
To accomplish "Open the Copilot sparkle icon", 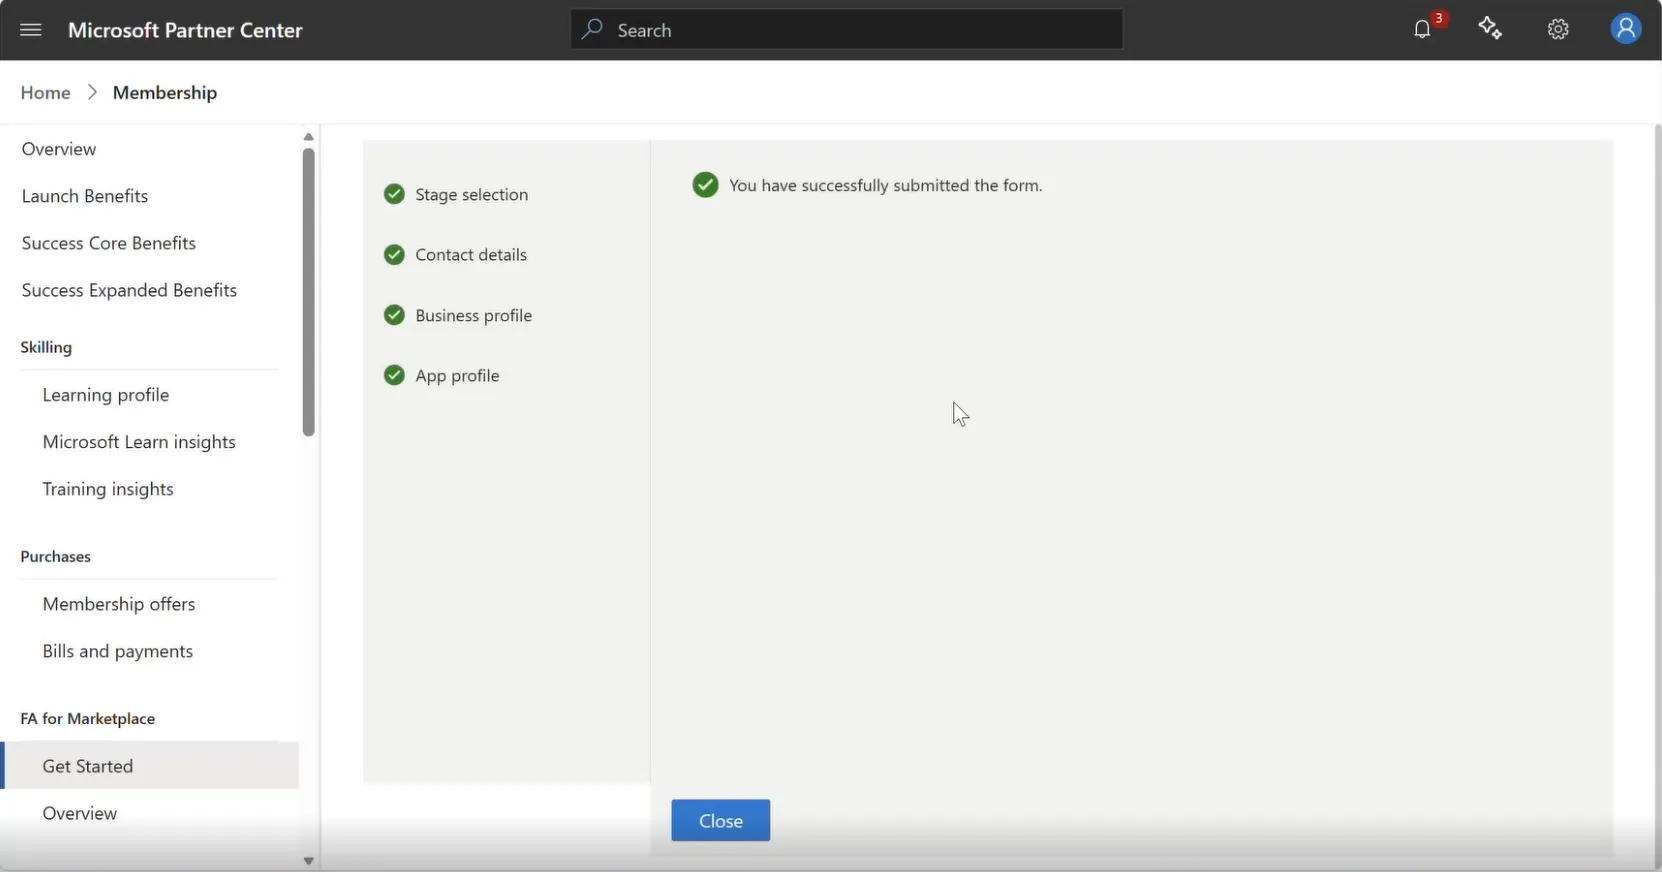I will point(1490,29).
